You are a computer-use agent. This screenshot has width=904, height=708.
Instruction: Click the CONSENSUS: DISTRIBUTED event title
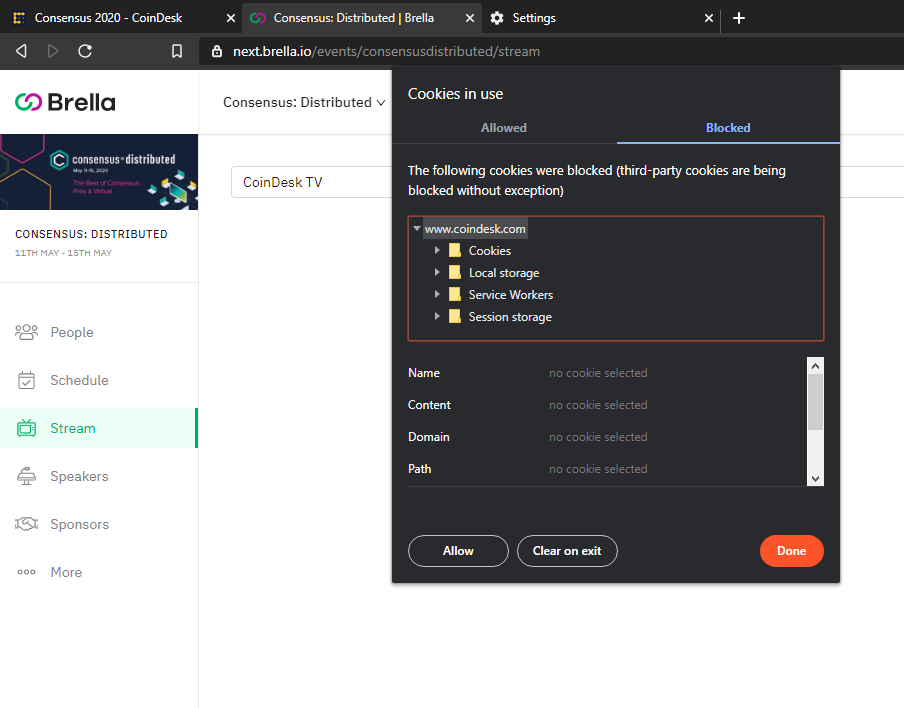click(x=91, y=234)
